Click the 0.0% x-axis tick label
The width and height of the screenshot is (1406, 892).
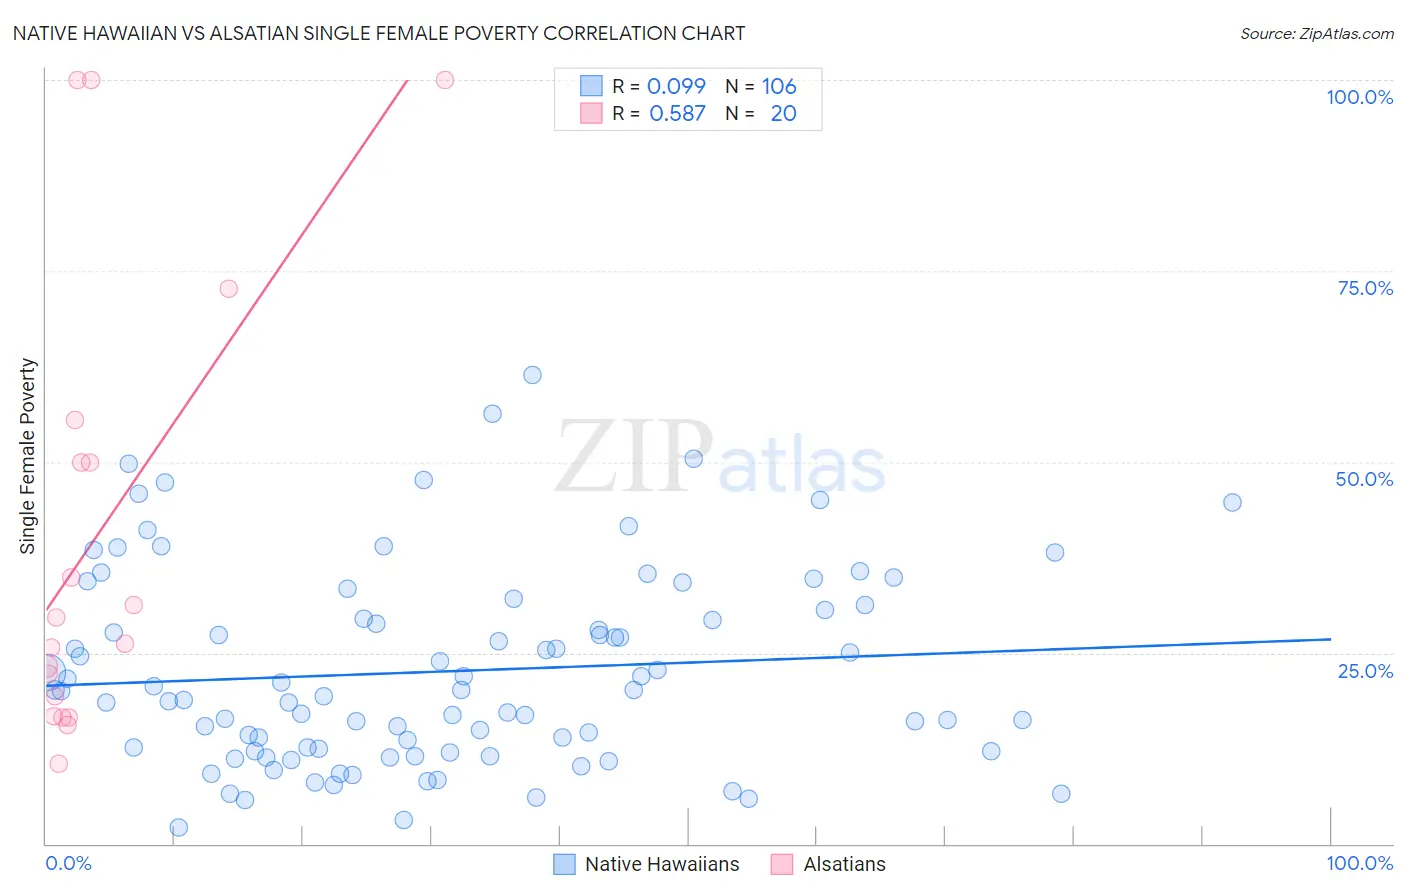[x=68, y=863]
